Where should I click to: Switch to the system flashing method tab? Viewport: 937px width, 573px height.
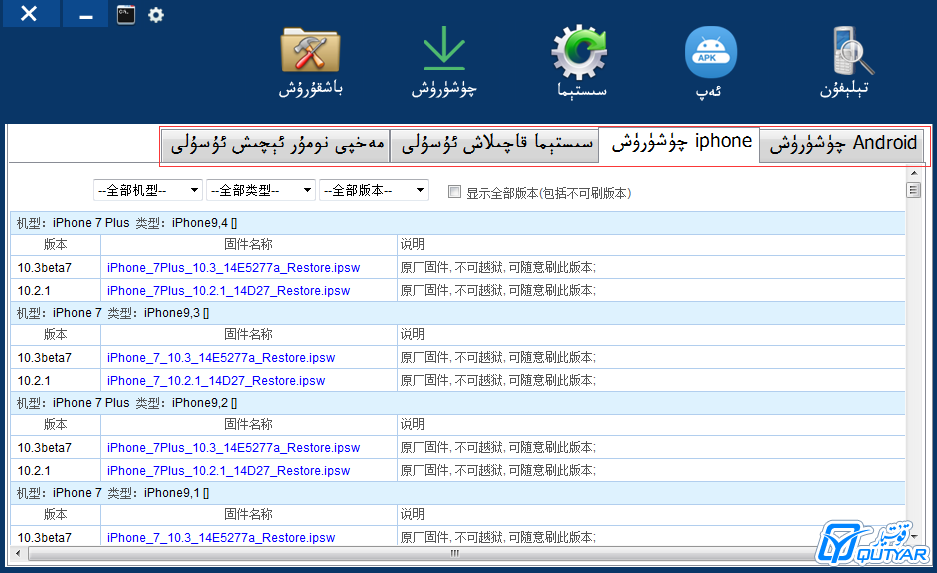[x=495, y=145]
